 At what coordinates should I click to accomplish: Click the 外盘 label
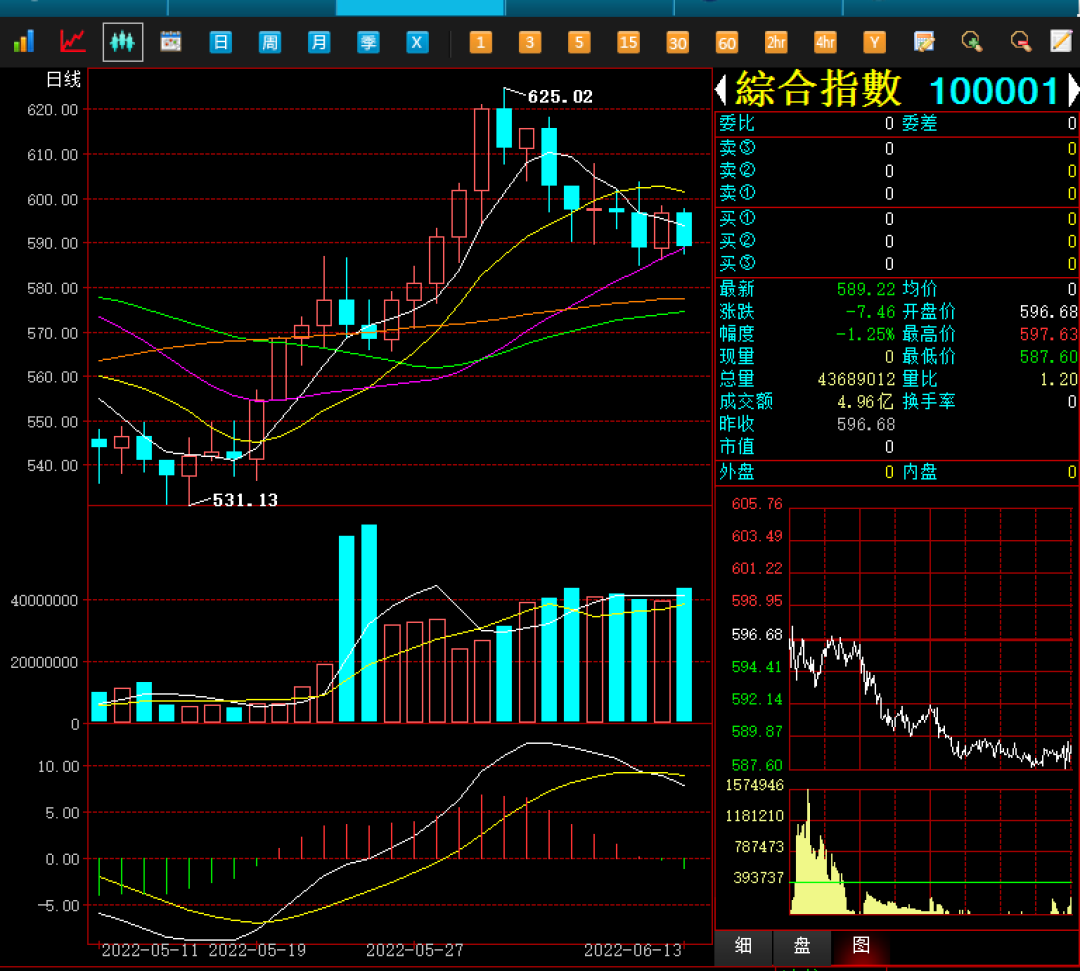[737, 472]
